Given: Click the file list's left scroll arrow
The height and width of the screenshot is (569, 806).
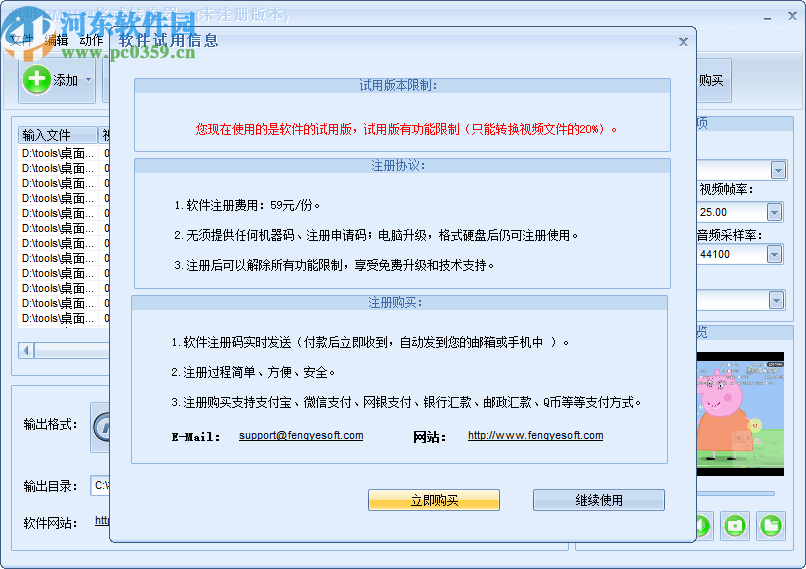Looking at the screenshot, I should [26, 351].
